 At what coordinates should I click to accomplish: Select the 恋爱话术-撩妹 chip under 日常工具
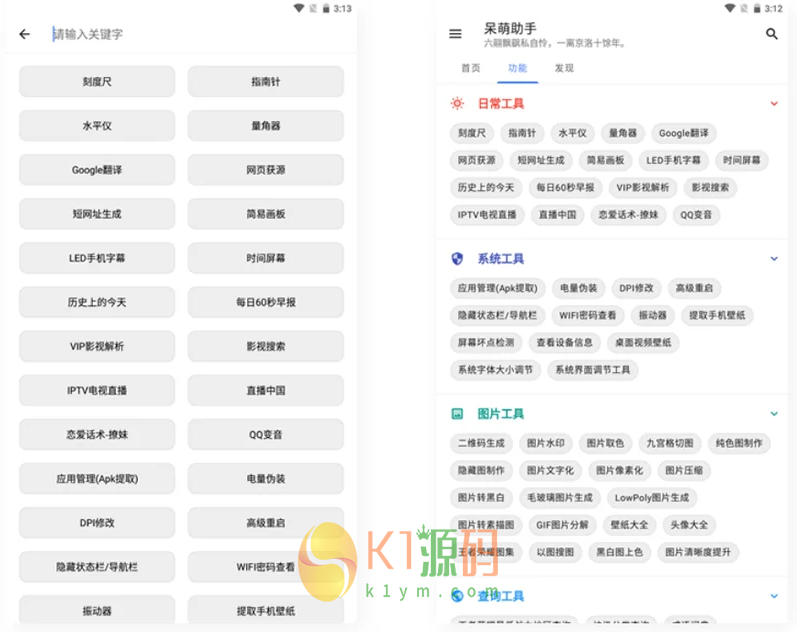pos(628,215)
